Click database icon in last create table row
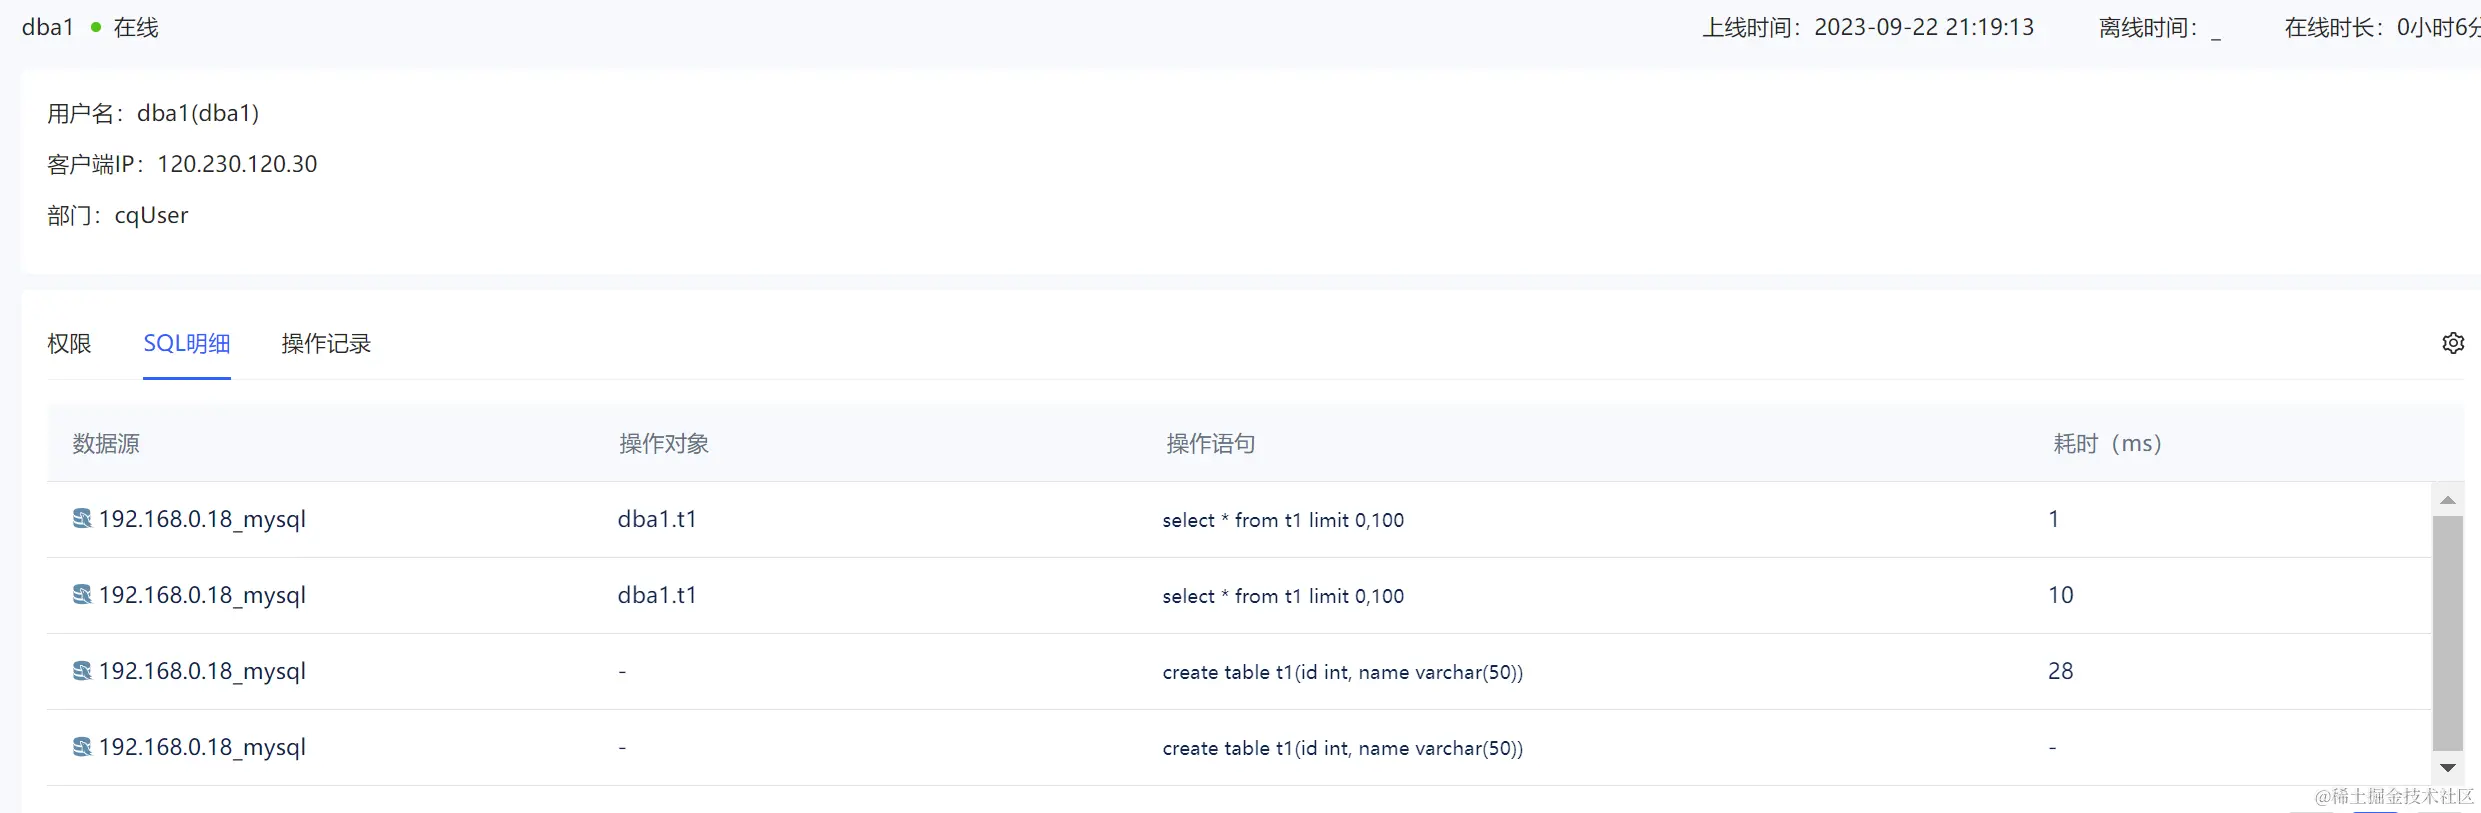The width and height of the screenshot is (2481, 813). tap(82, 746)
